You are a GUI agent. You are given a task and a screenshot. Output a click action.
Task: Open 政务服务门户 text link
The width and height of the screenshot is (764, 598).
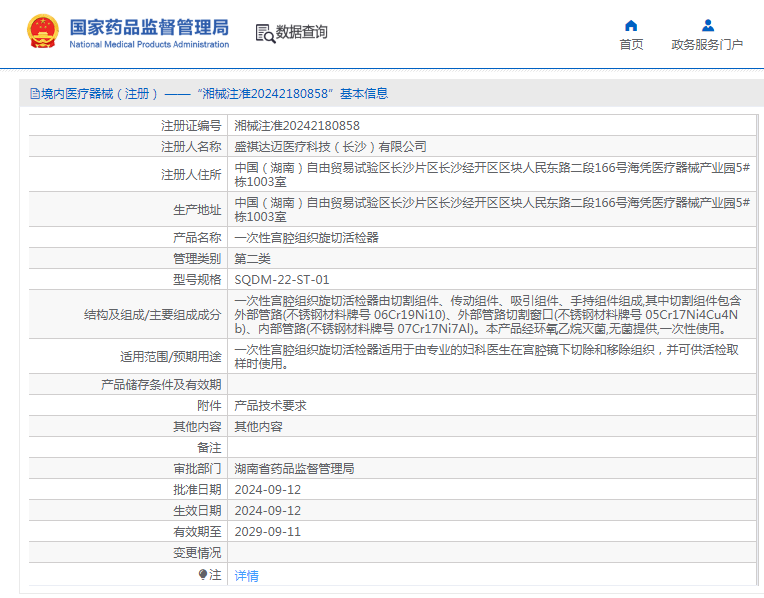coord(707,45)
